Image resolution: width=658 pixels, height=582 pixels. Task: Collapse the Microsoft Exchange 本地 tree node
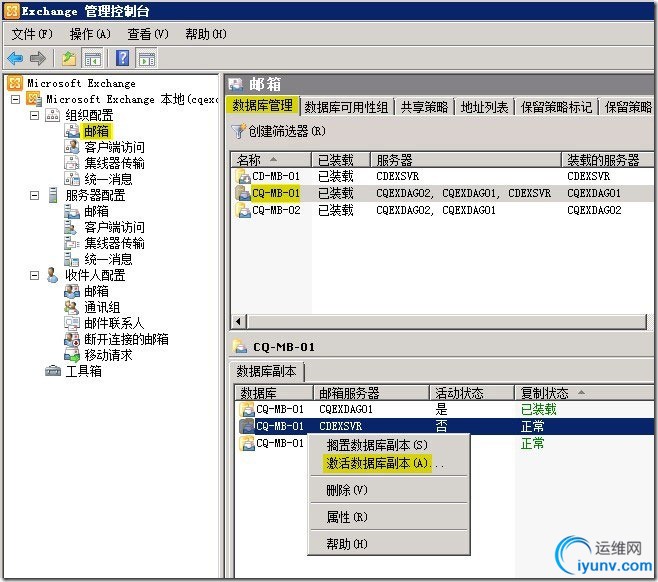point(16,99)
